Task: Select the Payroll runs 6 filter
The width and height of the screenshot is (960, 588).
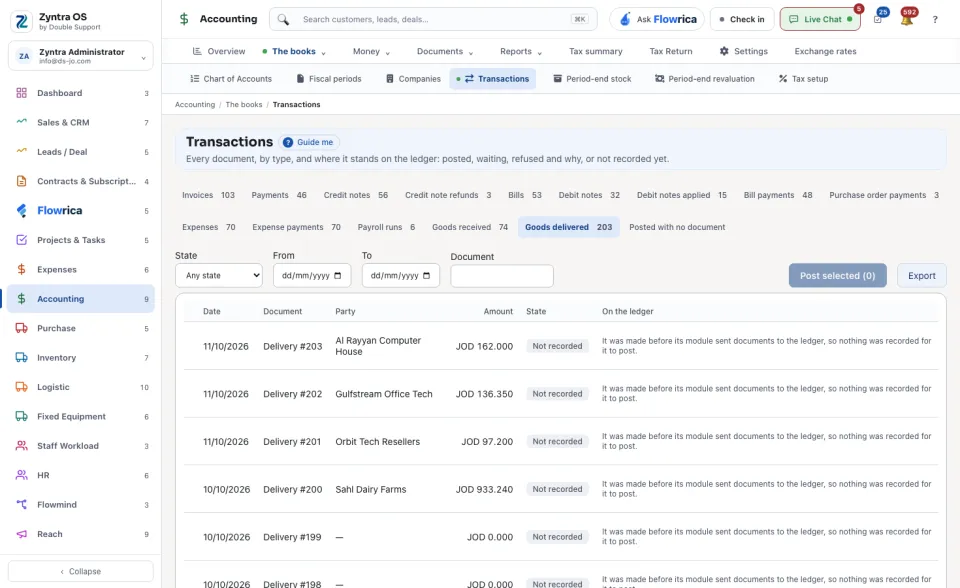Action: (x=386, y=227)
